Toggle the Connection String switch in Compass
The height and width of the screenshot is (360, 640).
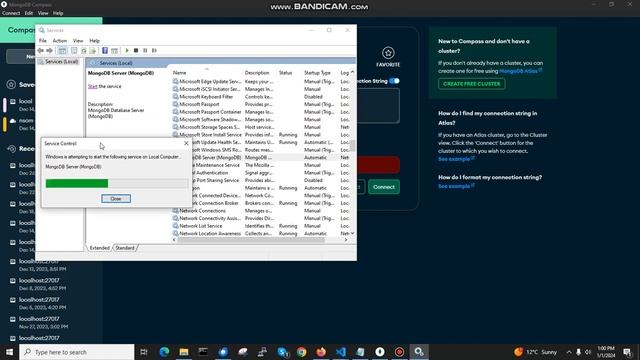[x=394, y=81]
